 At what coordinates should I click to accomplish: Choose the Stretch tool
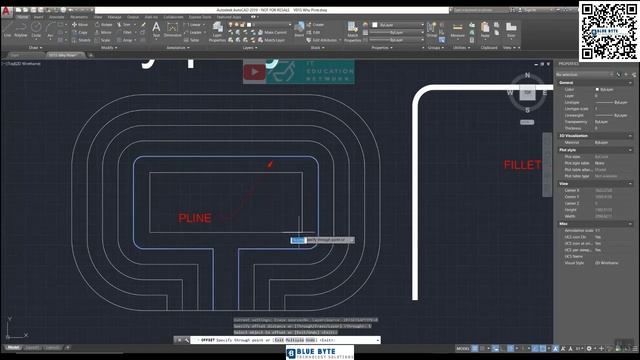81,40
